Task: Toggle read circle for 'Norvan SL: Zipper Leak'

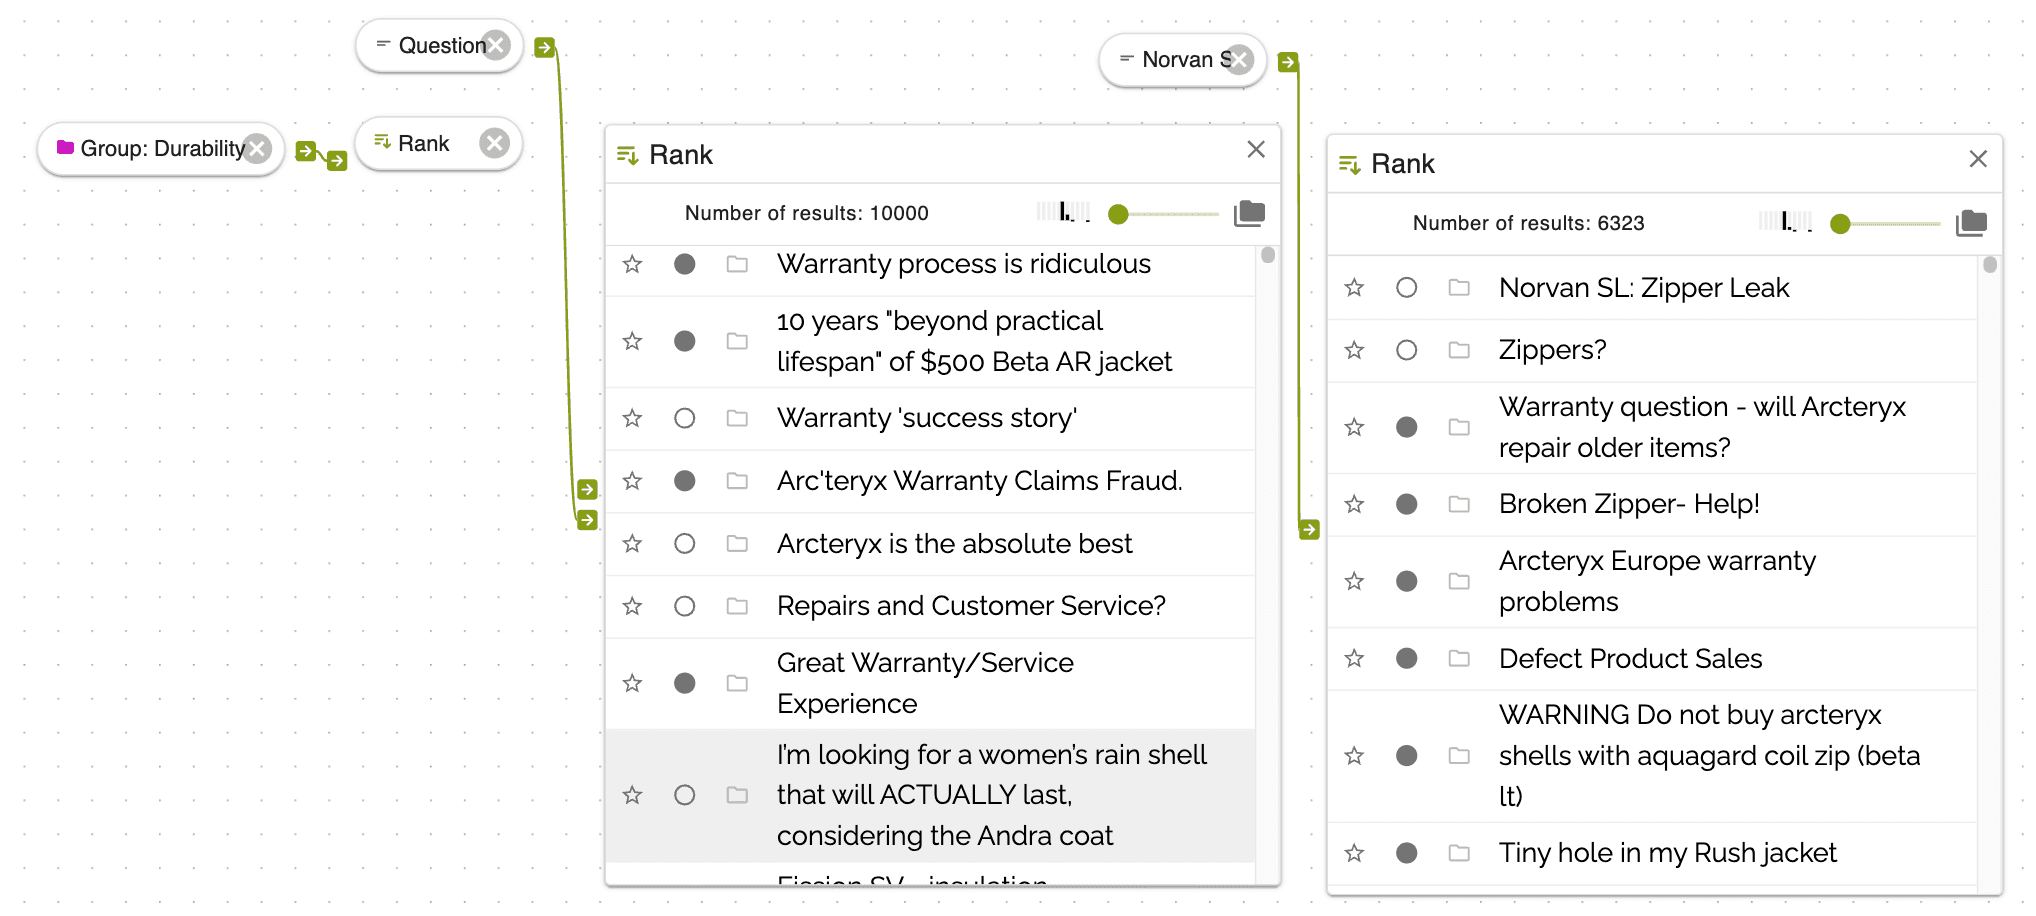Action: (x=1406, y=288)
